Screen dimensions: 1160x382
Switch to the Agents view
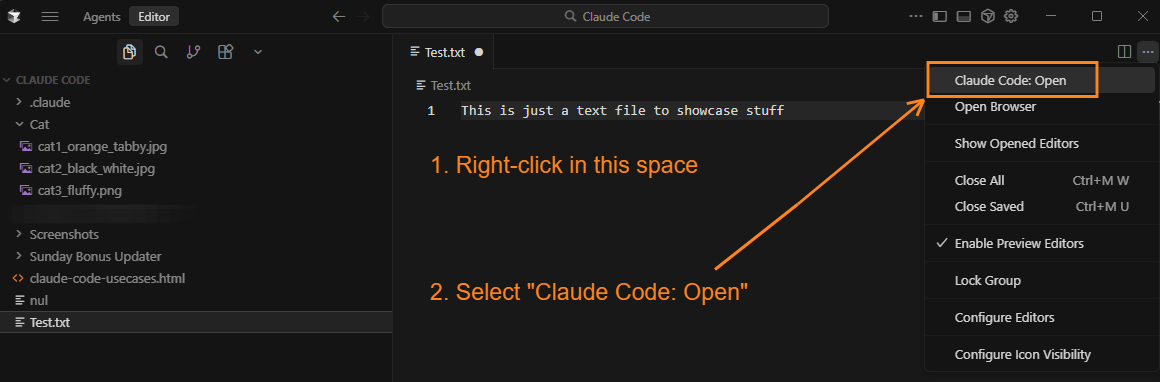101,16
